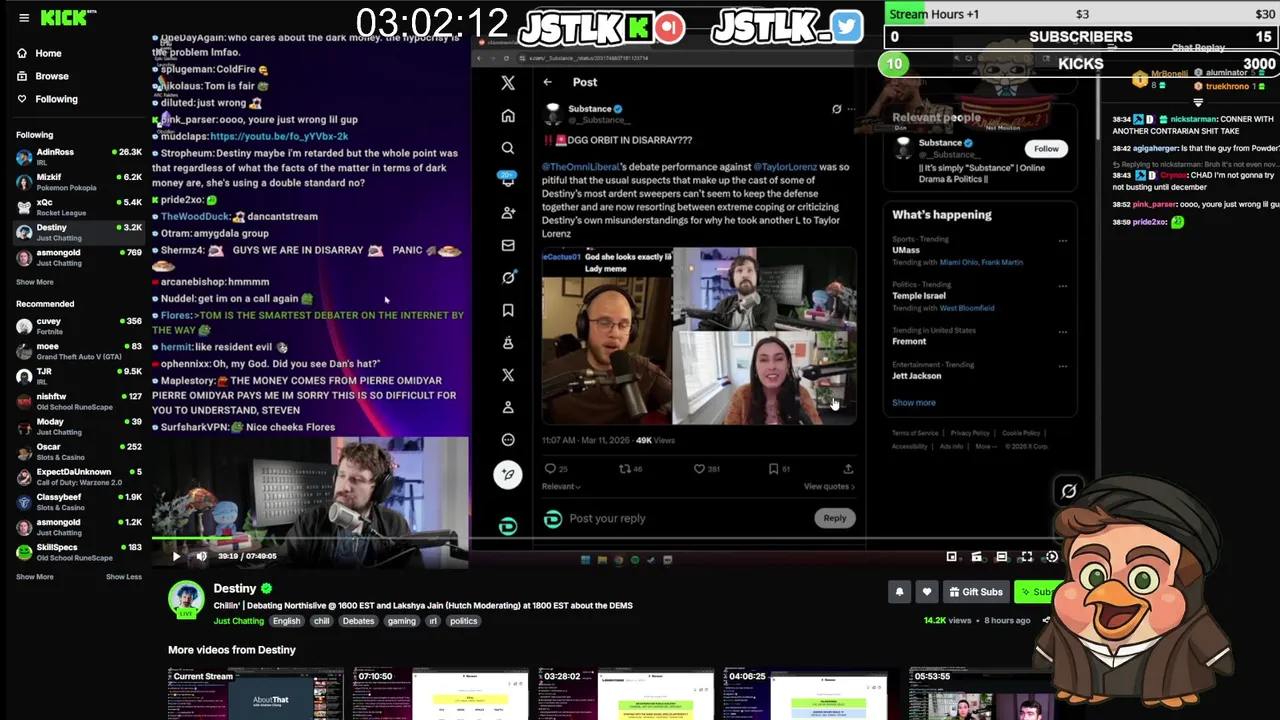Screen dimensions: 1280x720
Task: Open X profile person icon
Action: 508,407
